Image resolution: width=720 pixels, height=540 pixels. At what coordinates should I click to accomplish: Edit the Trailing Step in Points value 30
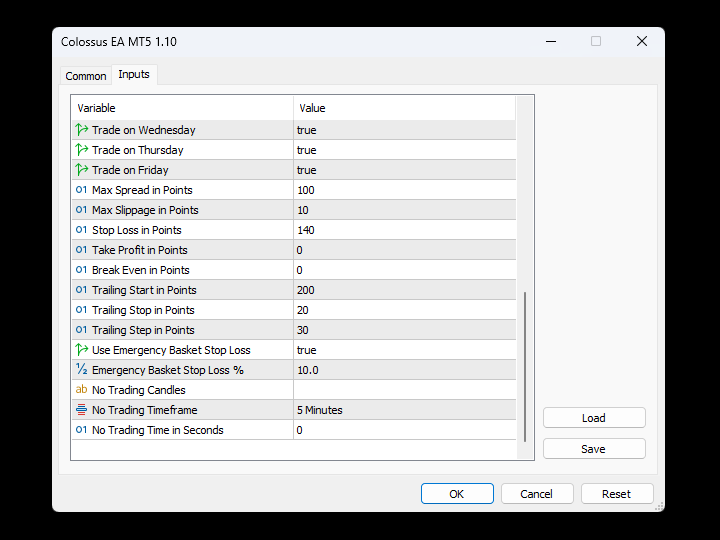tap(405, 330)
